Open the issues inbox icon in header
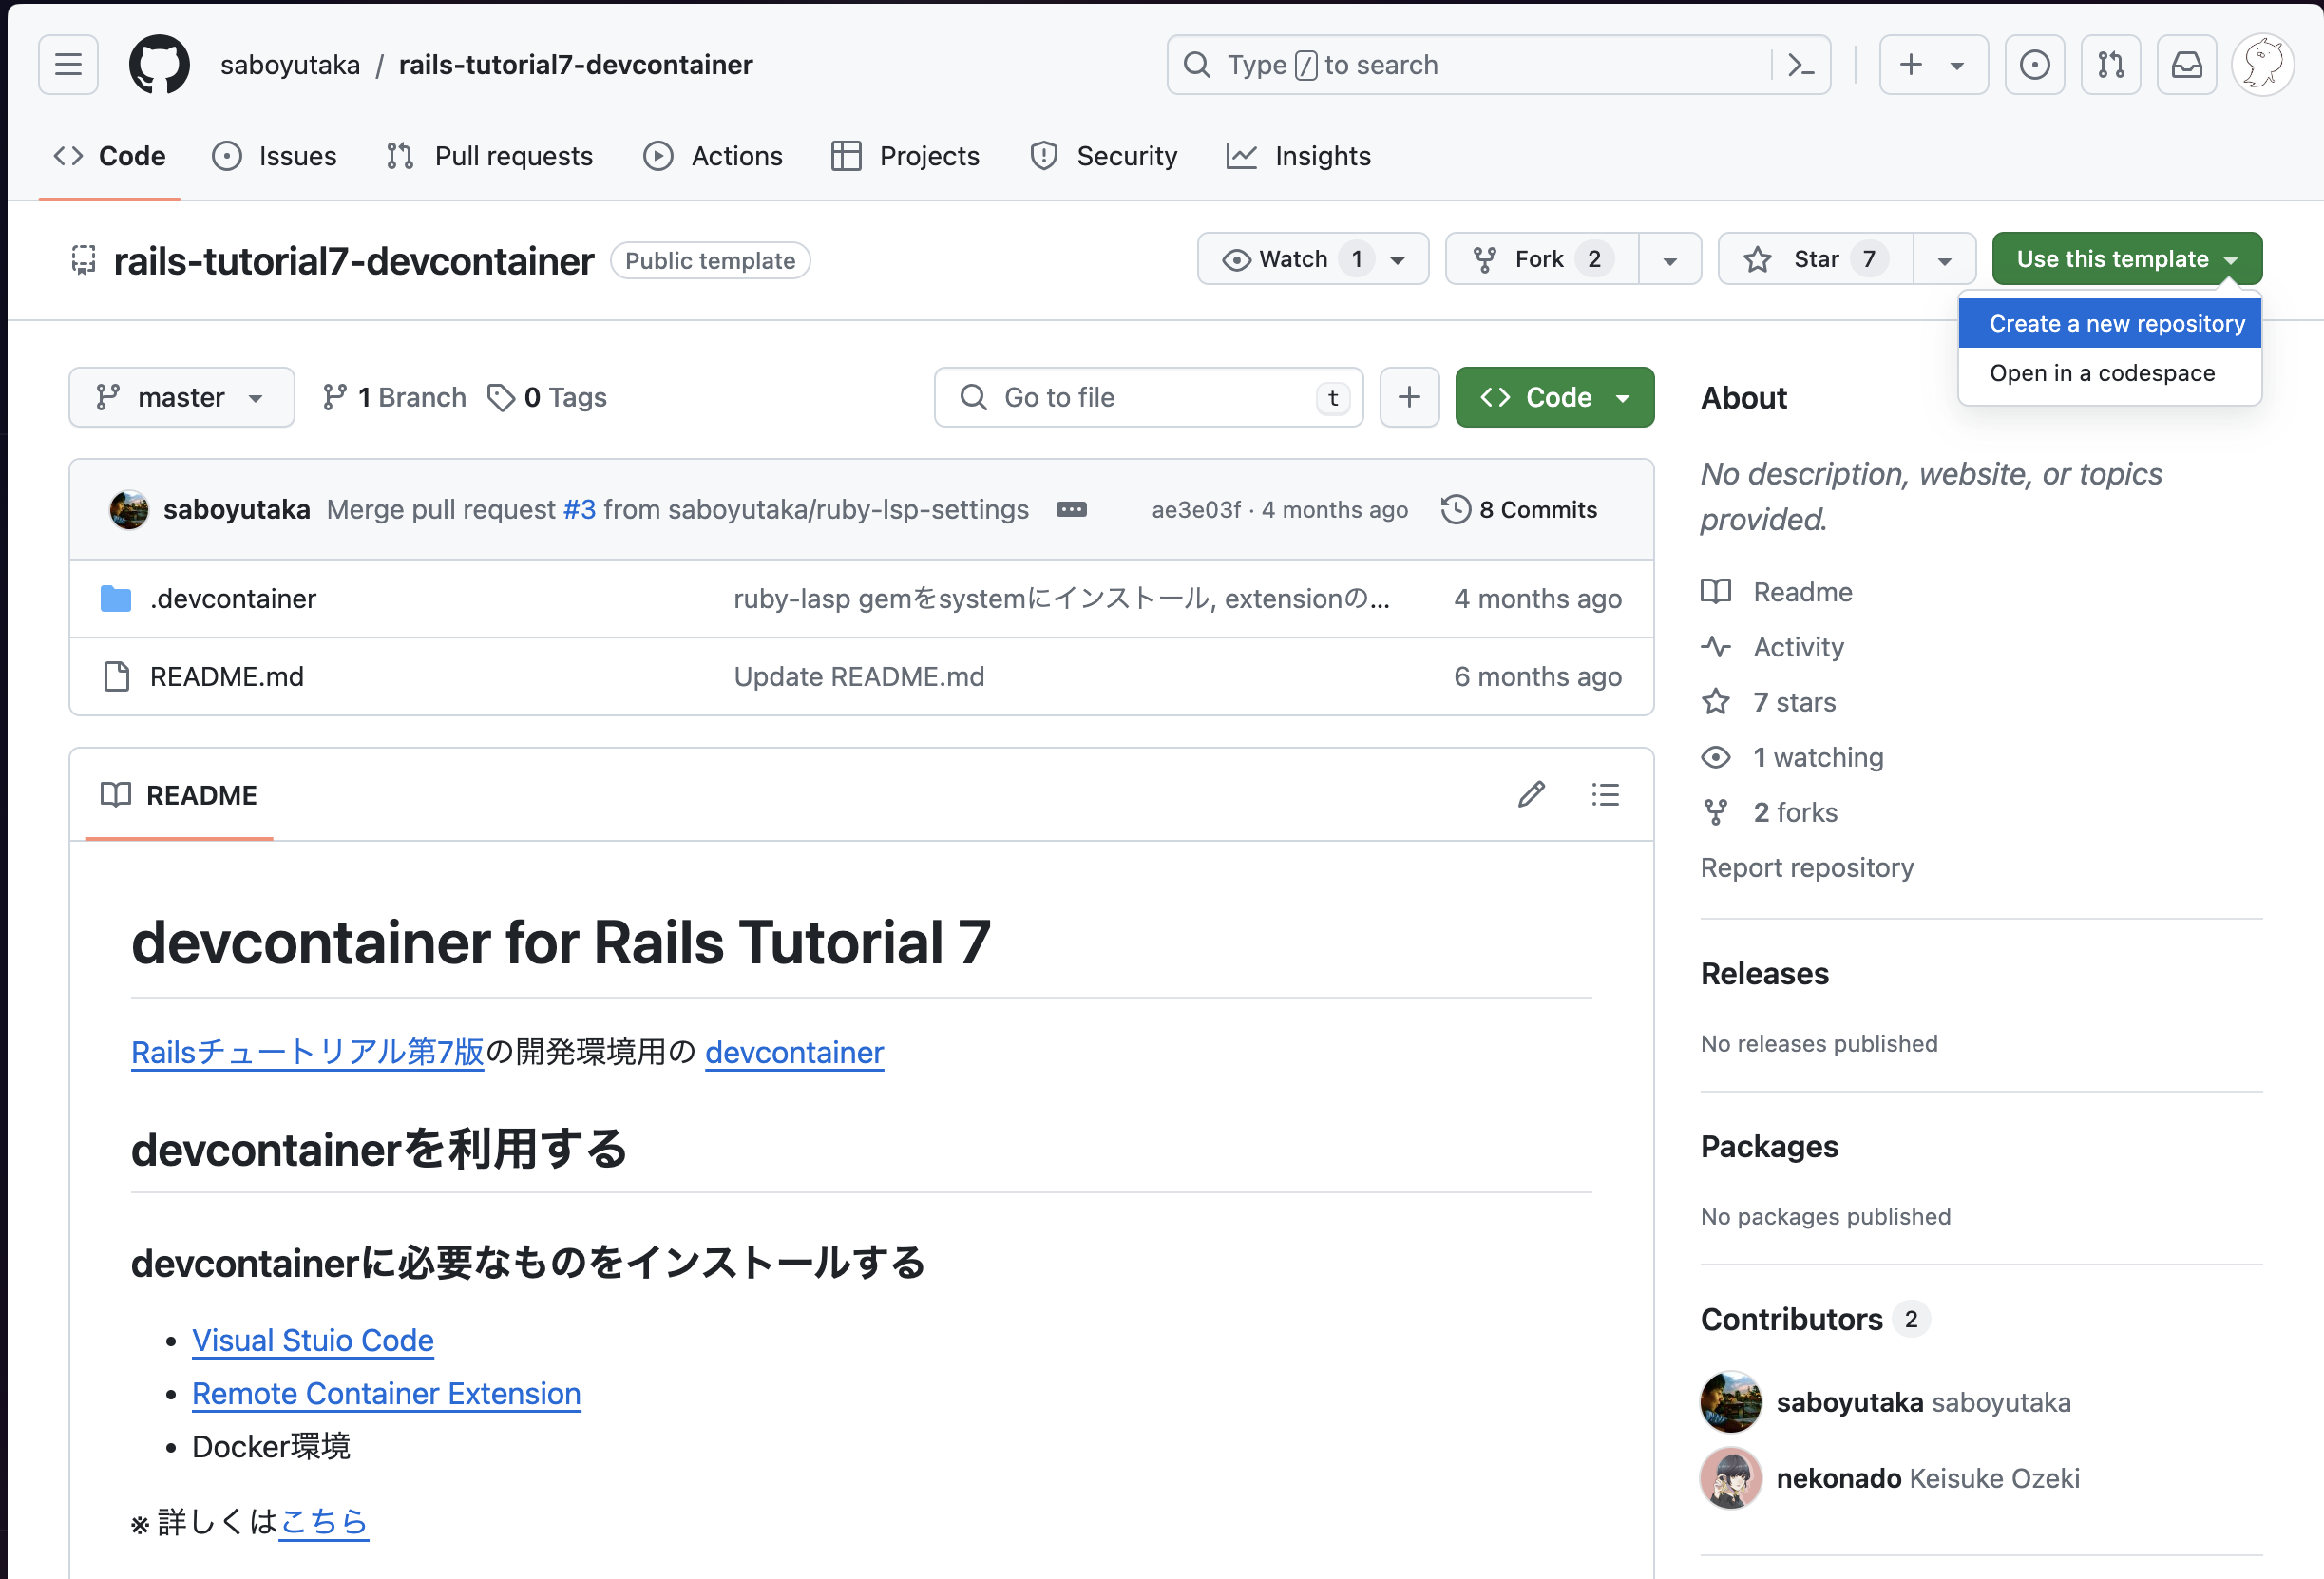This screenshot has width=2324, height=1579. click(2034, 65)
